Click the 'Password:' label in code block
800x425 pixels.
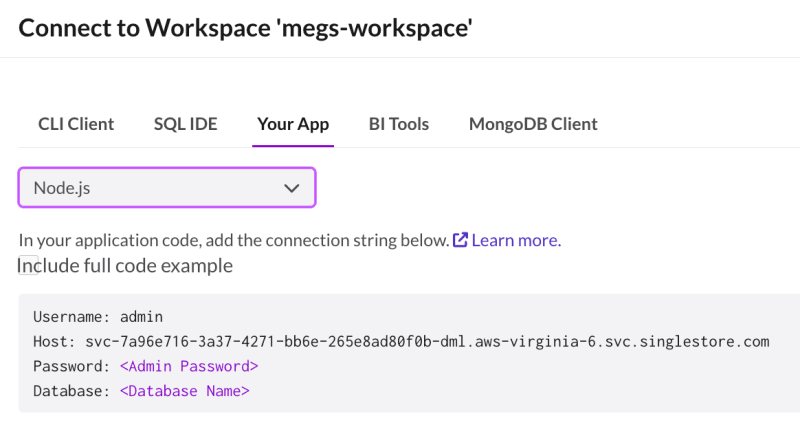point(71,366)
